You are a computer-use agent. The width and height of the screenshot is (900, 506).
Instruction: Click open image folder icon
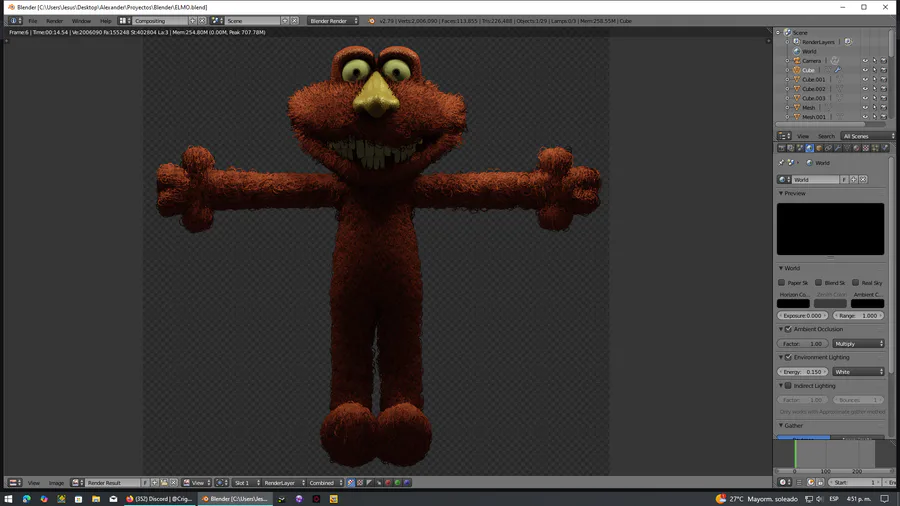pos(164,482)
